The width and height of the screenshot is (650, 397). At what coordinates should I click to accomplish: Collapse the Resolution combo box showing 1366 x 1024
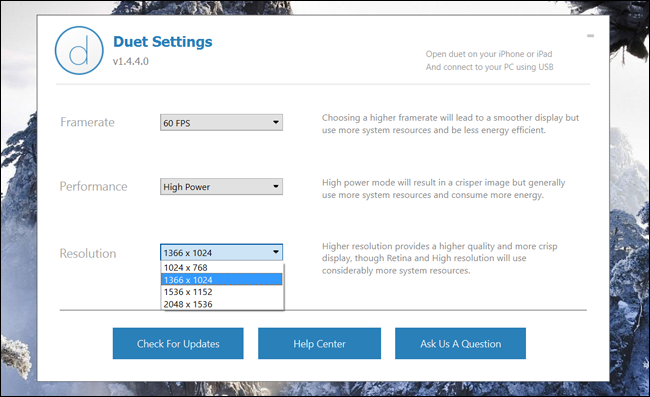[x=221, y=252]
